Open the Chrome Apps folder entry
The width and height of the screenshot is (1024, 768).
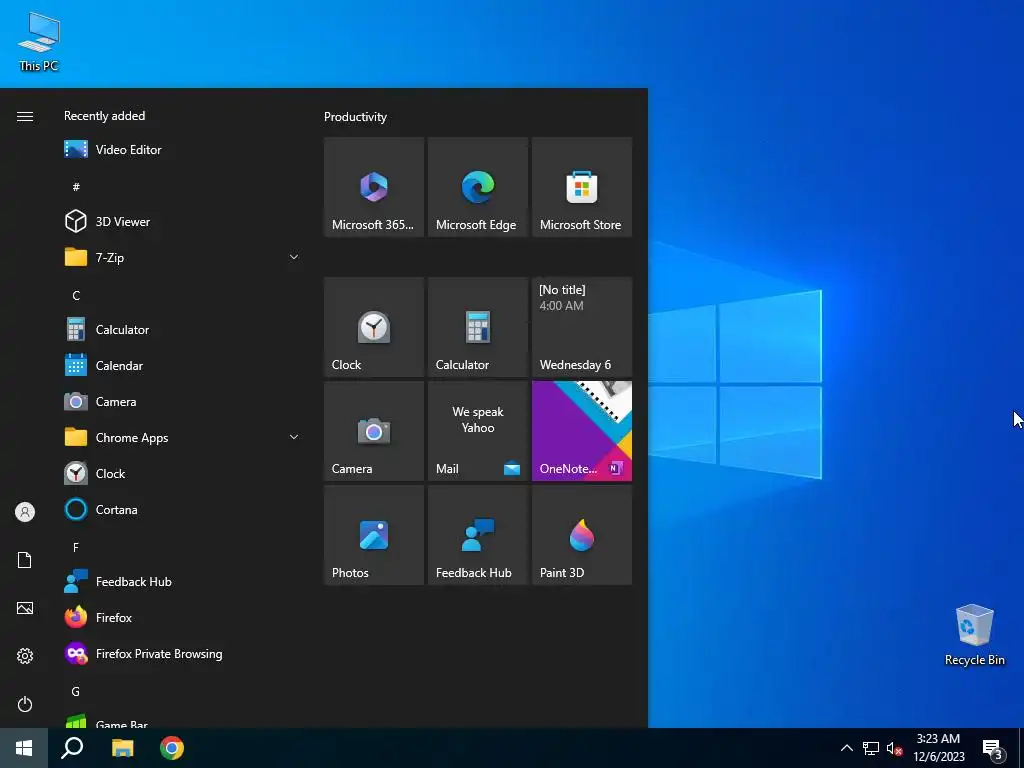point(182,438)
